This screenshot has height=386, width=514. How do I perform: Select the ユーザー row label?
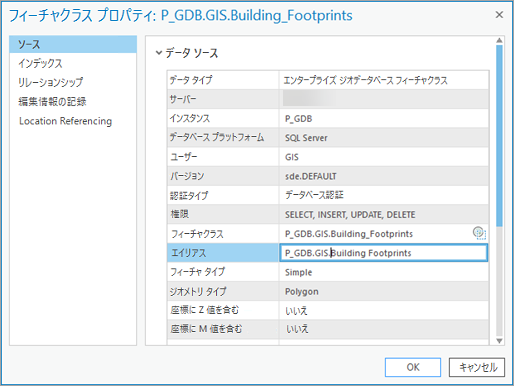[x=184, y=157]
